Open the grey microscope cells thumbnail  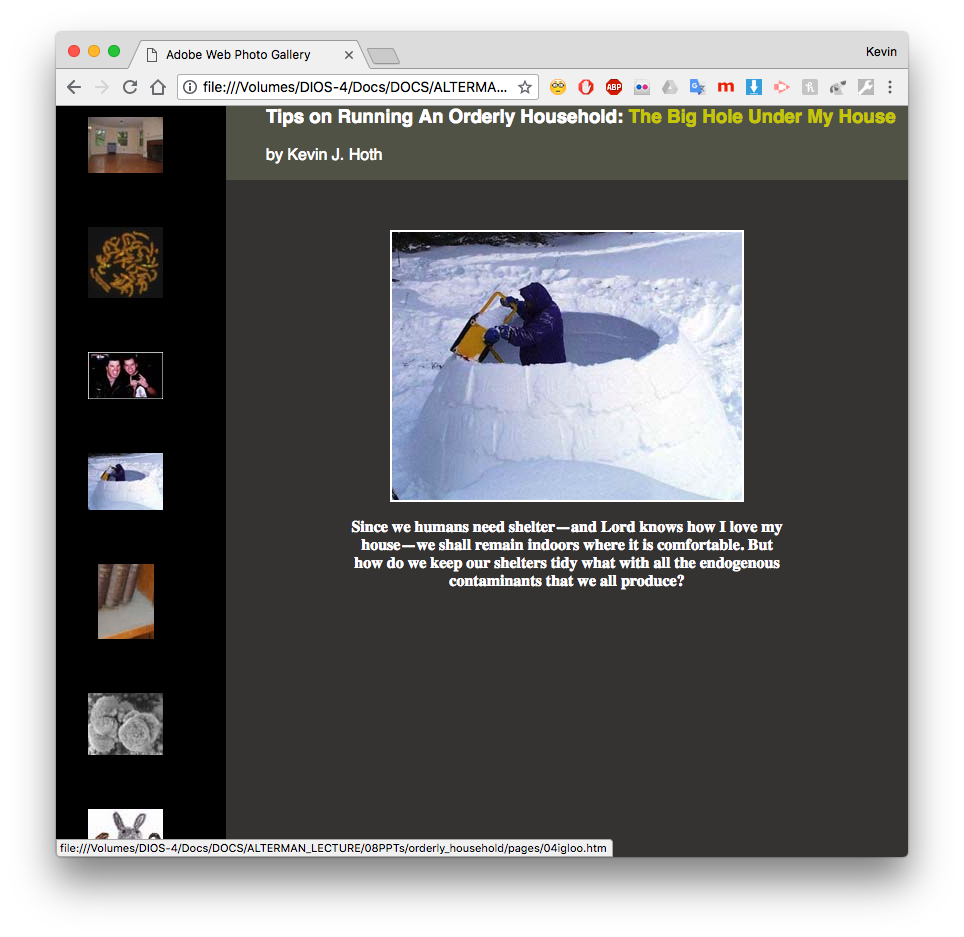point(125,724)
